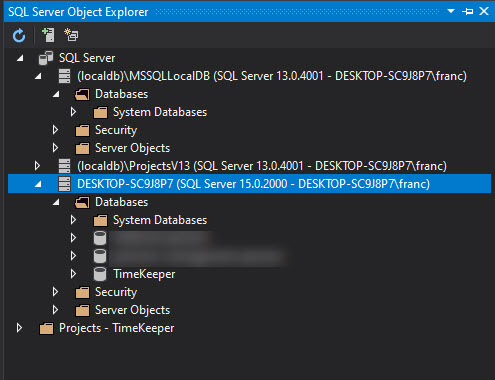495x380 pixels.
Task: Click Server Objects folder icon under DESKTOP-SC9J8P7
Action: tap(82, 310)
